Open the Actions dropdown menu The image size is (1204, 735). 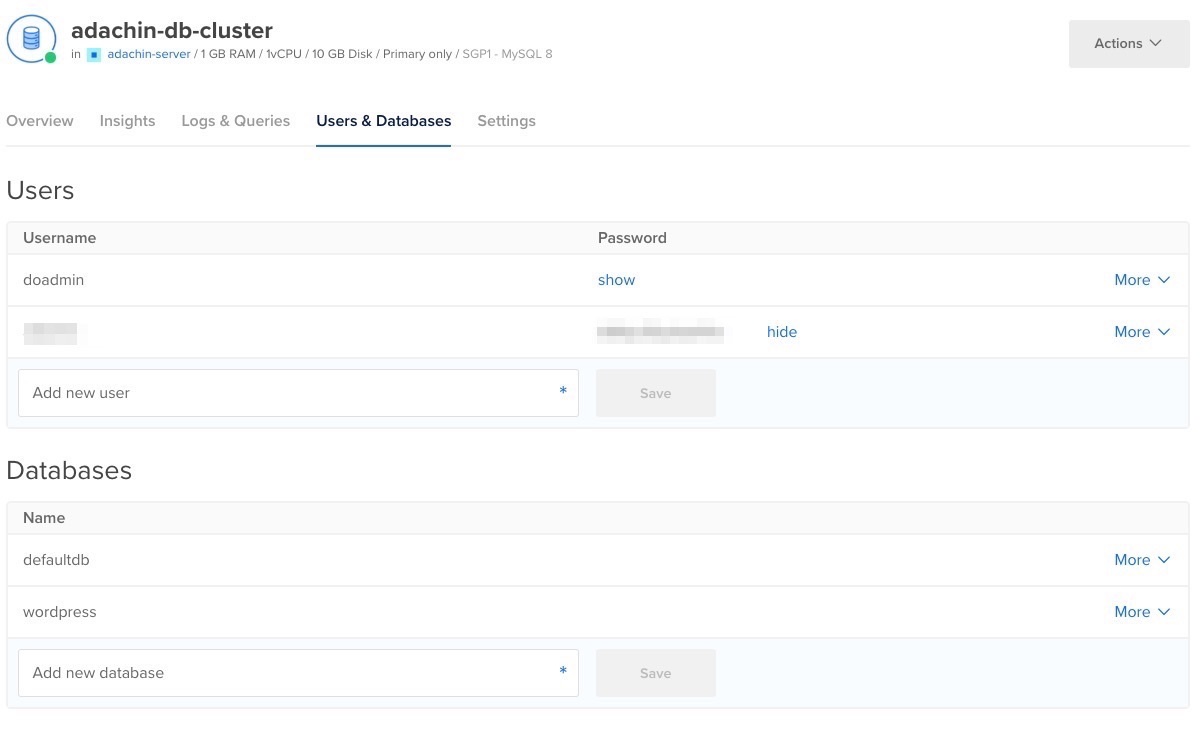[x=1128, y=43]
